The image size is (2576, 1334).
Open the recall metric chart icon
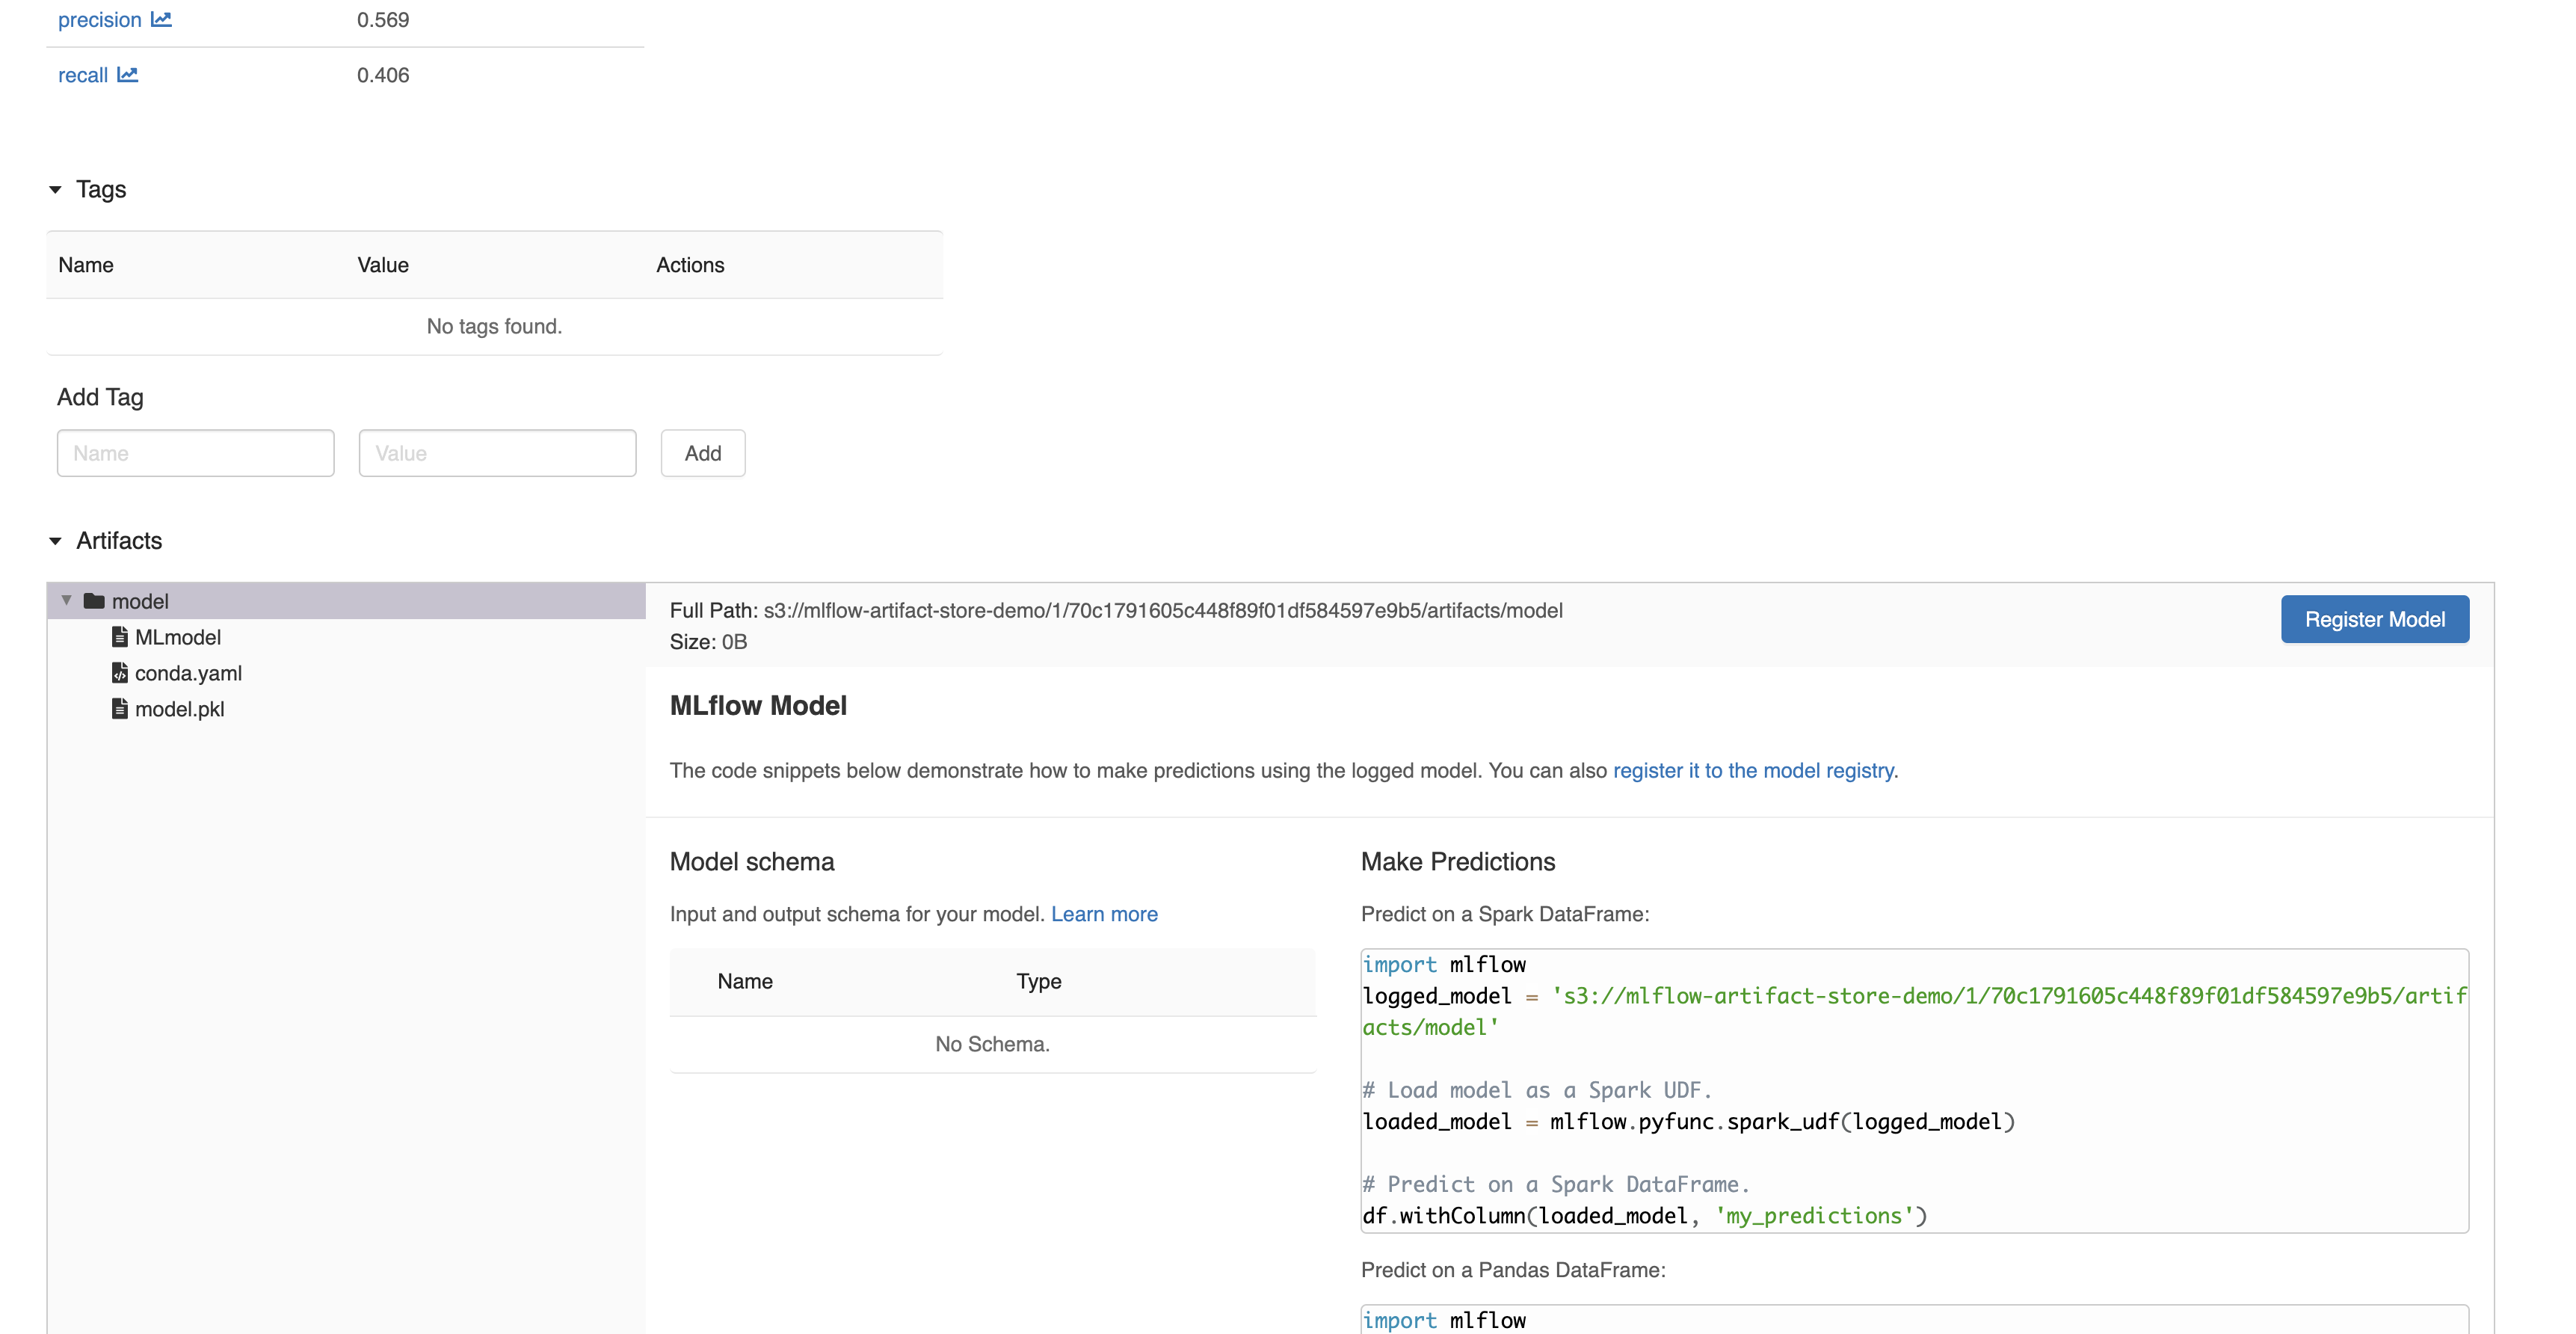(x=127, y=75)
